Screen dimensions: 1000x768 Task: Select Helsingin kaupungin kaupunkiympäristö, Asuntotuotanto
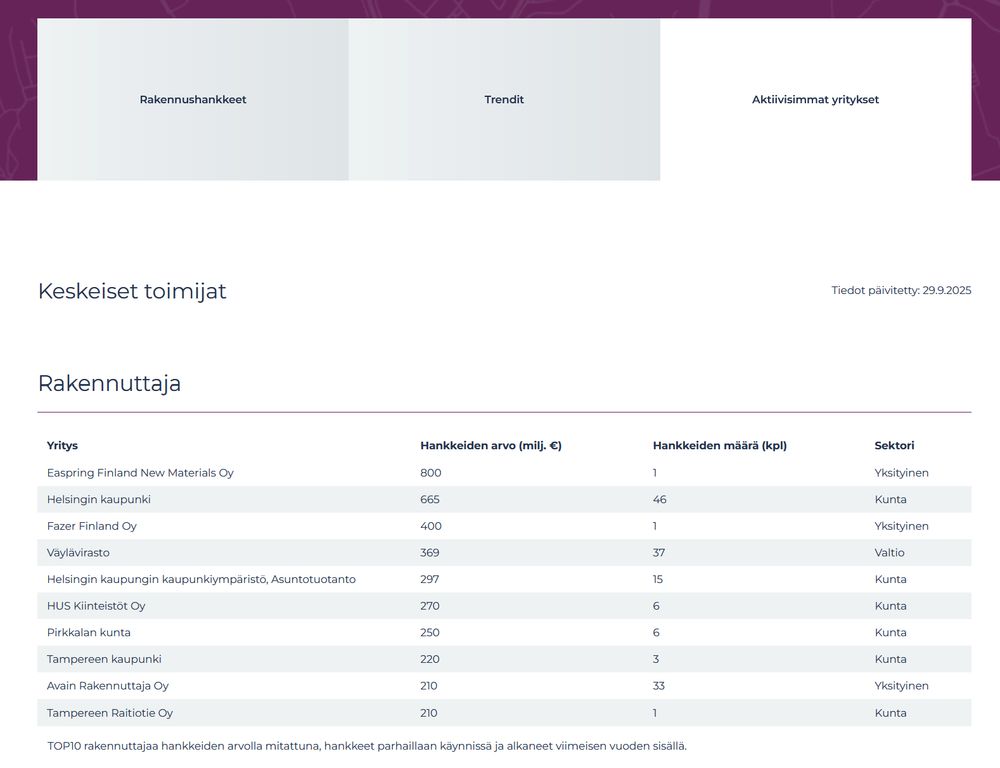click(201, 579)
